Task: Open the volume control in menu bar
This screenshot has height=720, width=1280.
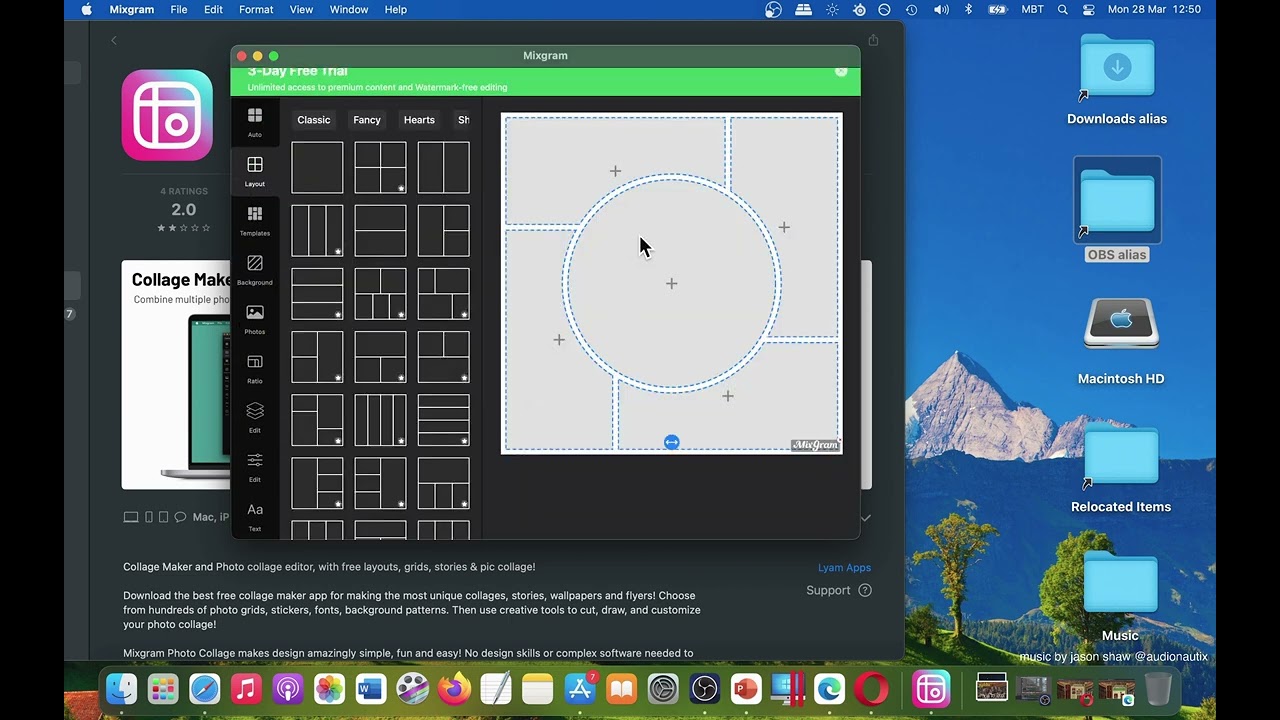Action: 941,9
